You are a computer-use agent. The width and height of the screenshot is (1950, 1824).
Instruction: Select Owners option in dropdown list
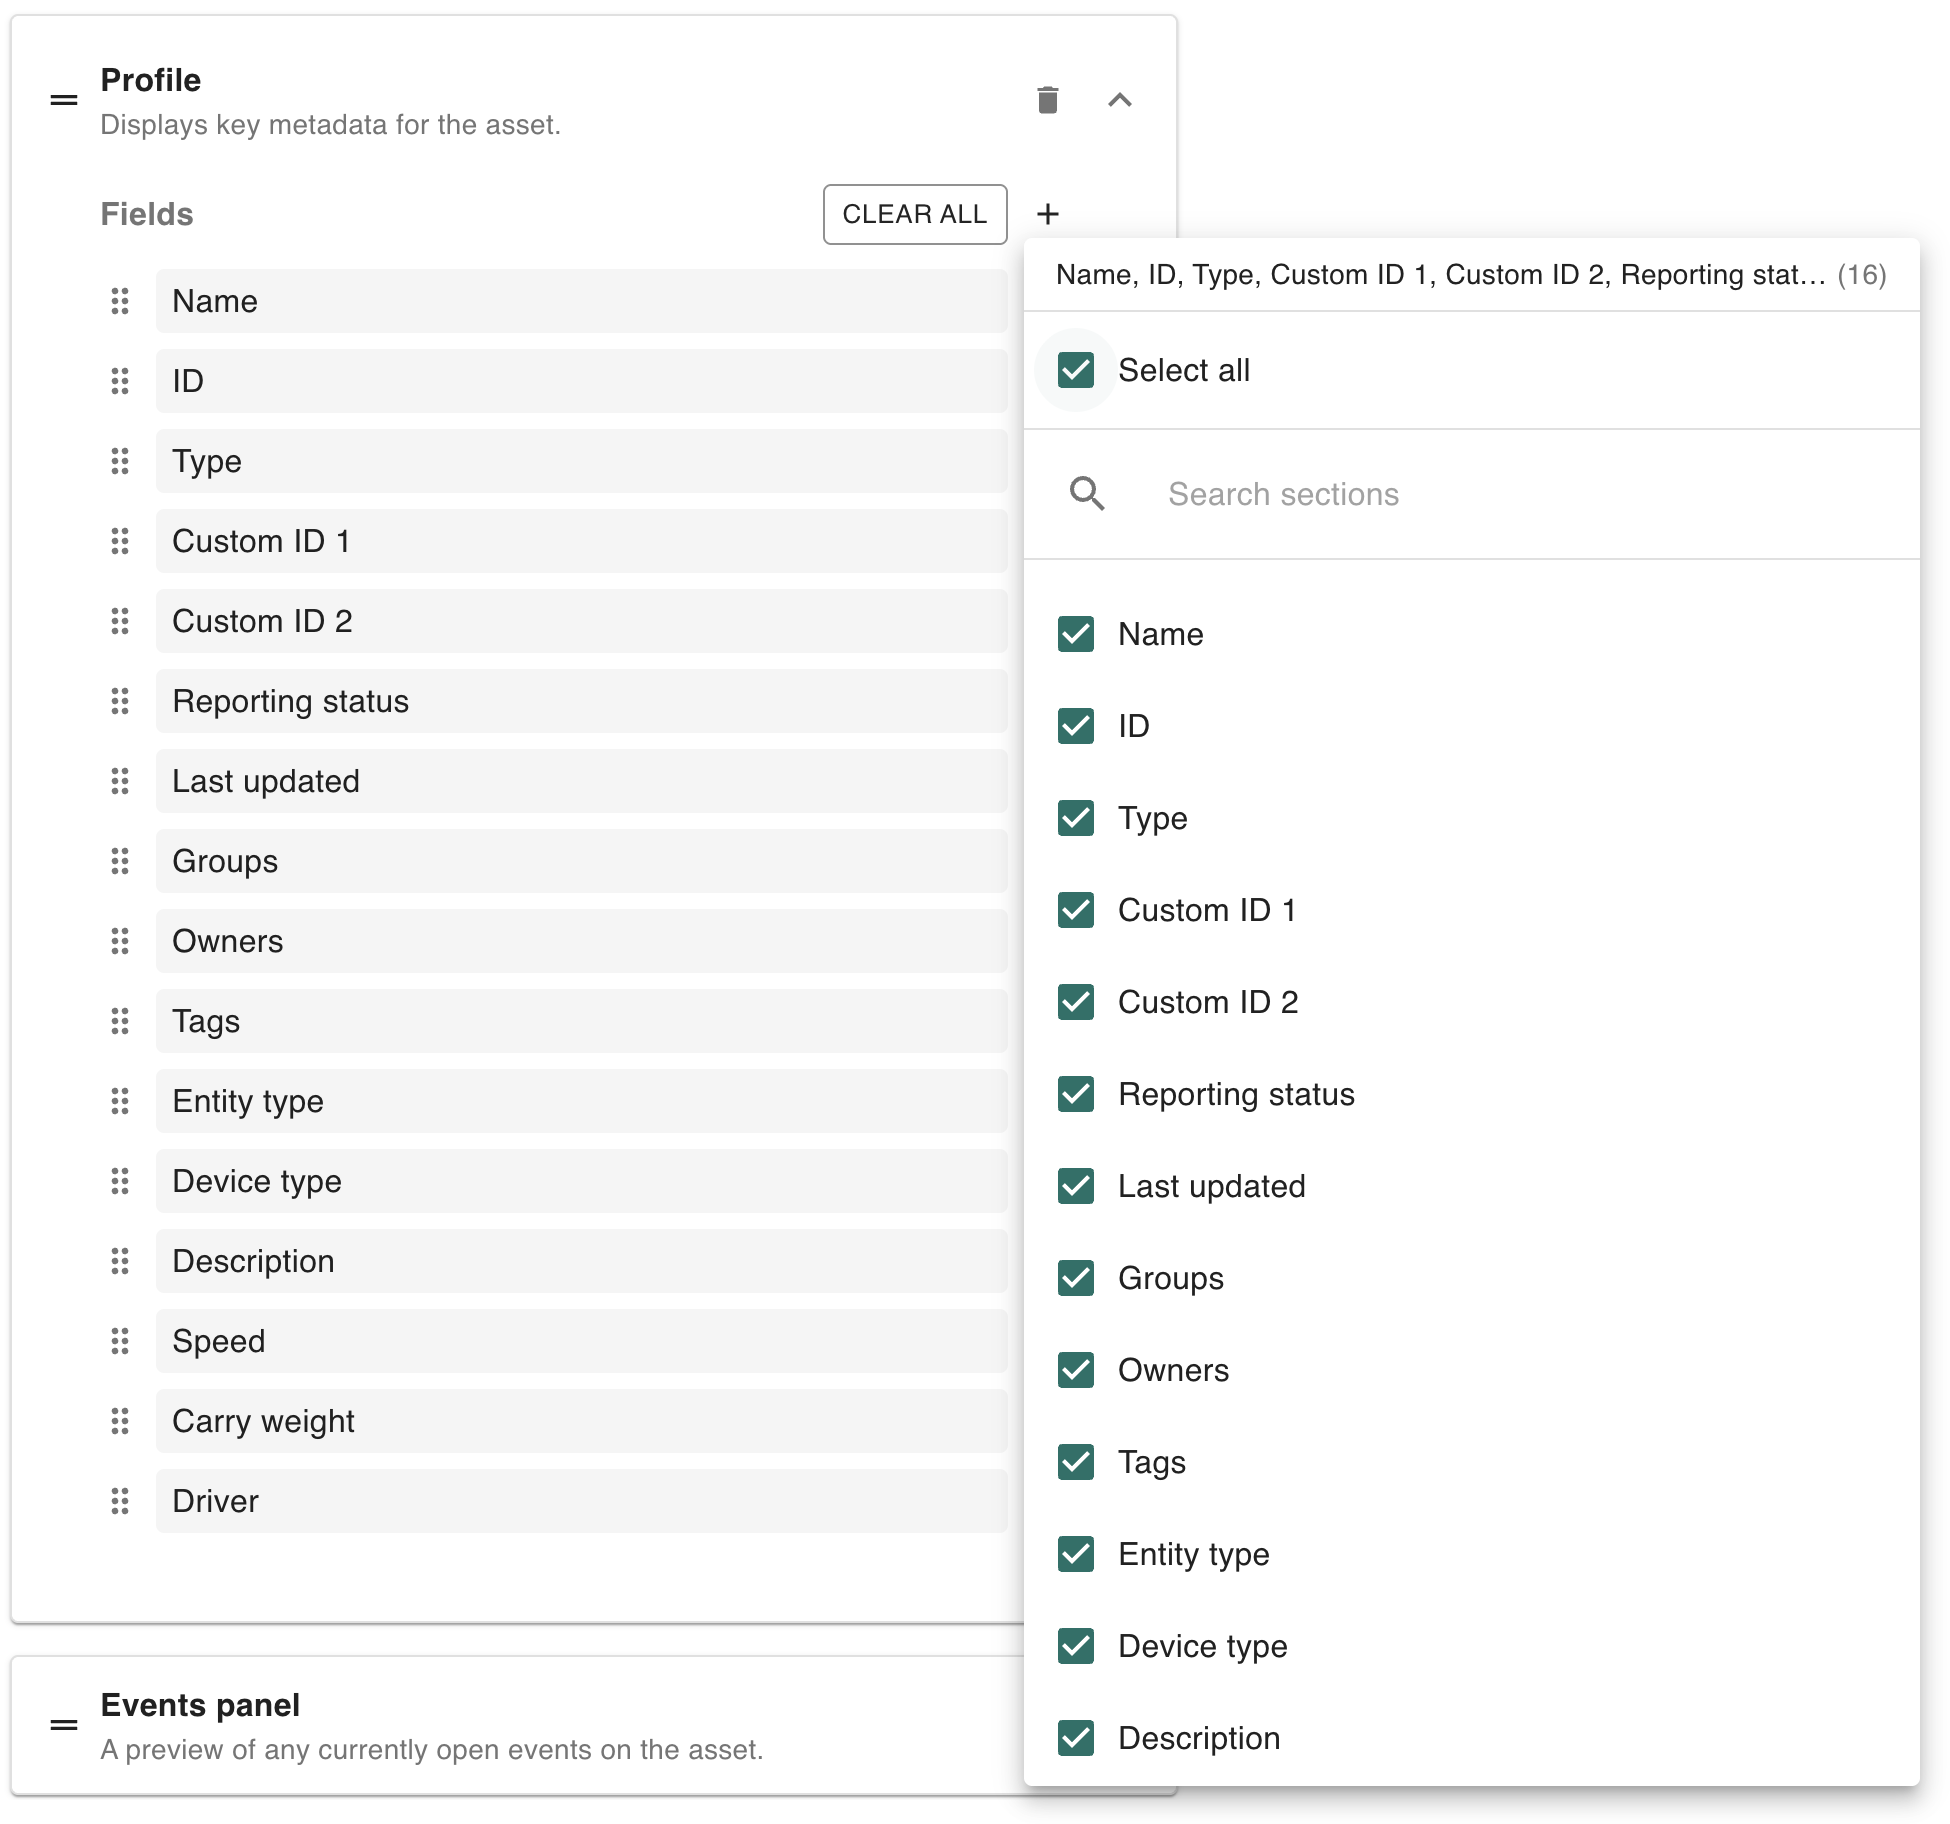[x=1172, y=1370]
